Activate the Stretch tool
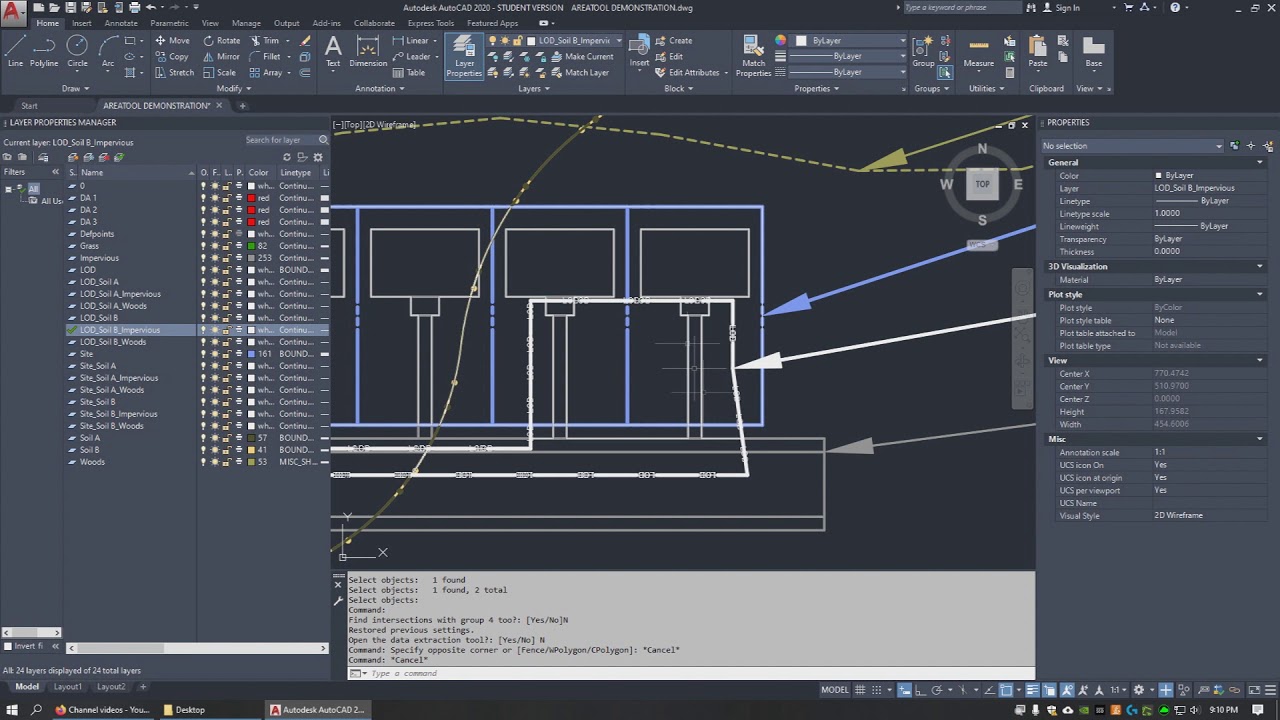The height and width of the screenshot is (720, 1280). click(174, 73)
